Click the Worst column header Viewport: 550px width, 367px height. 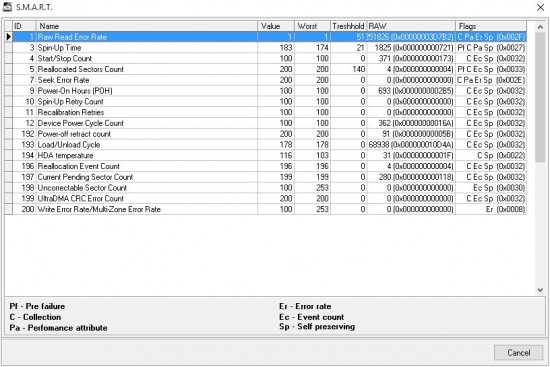click(x=313, y=26)
